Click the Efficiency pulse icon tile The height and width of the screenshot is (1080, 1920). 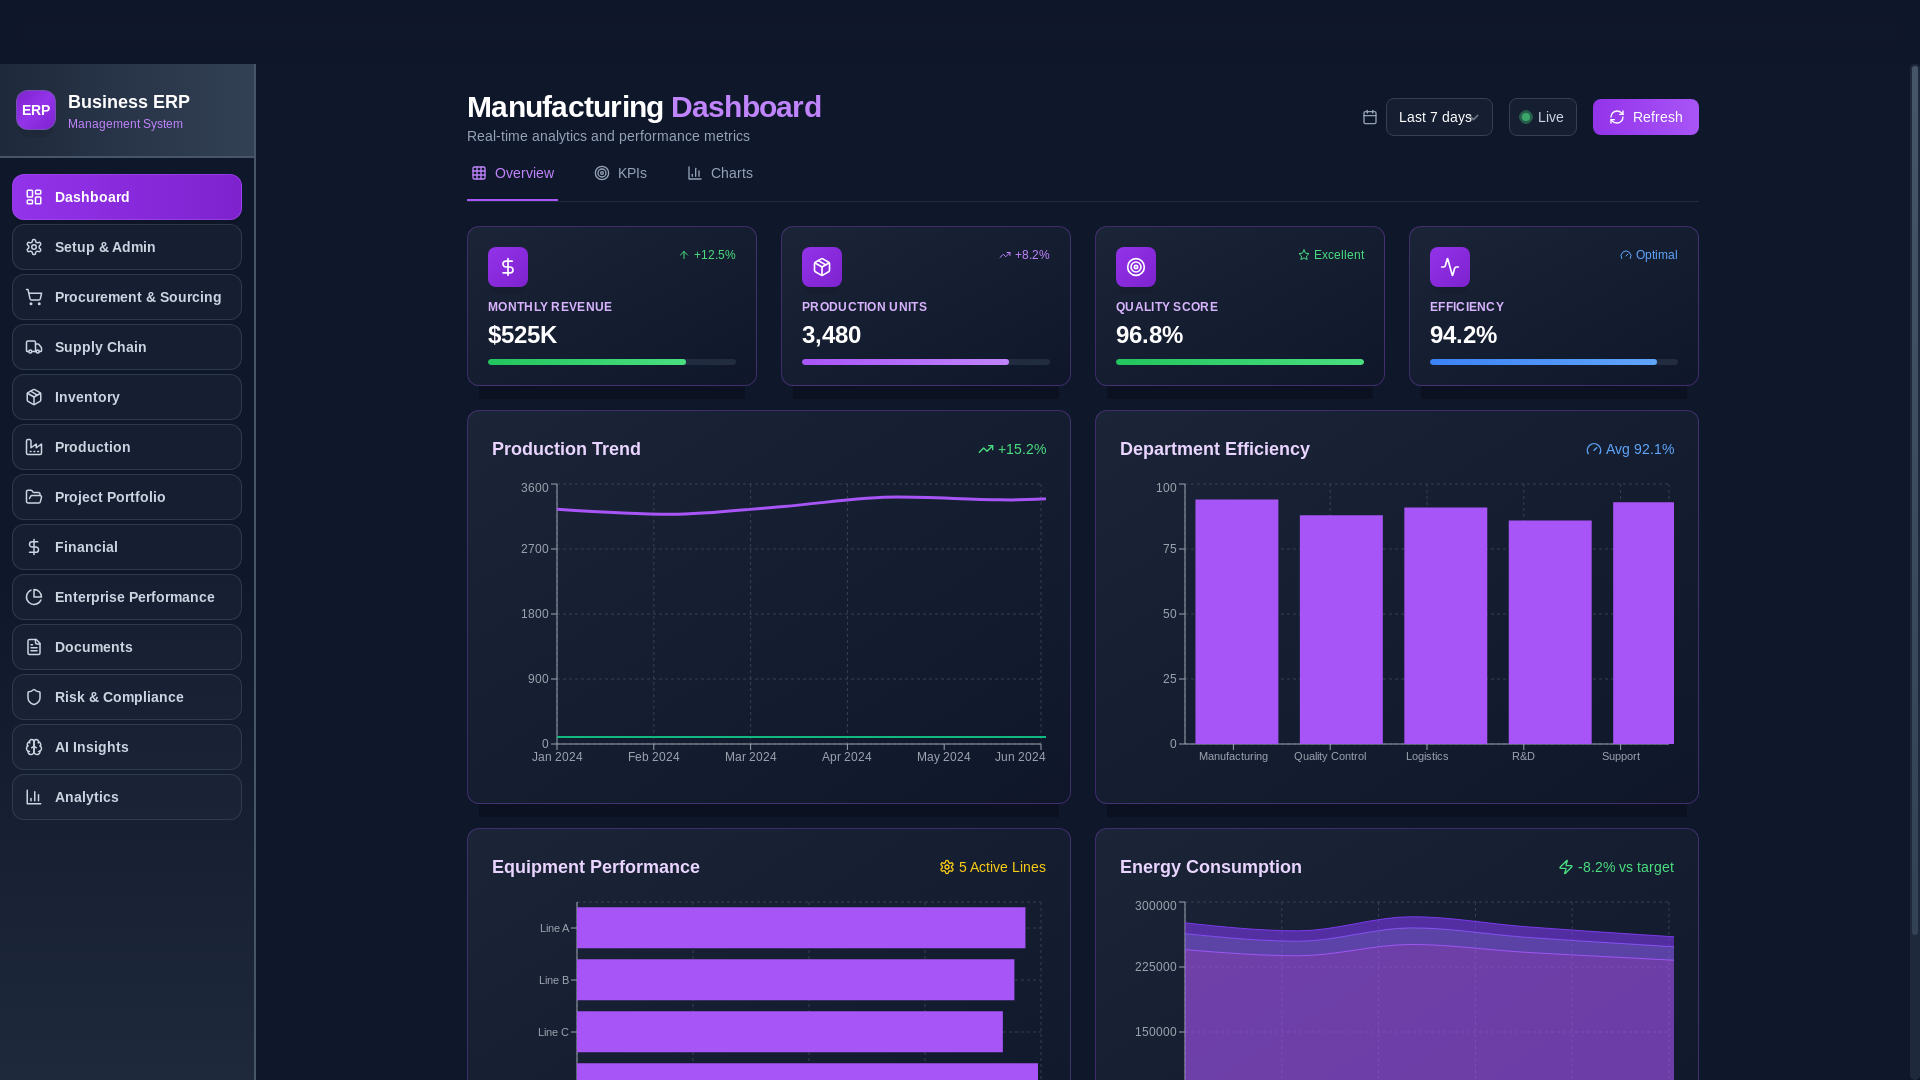1450,267
